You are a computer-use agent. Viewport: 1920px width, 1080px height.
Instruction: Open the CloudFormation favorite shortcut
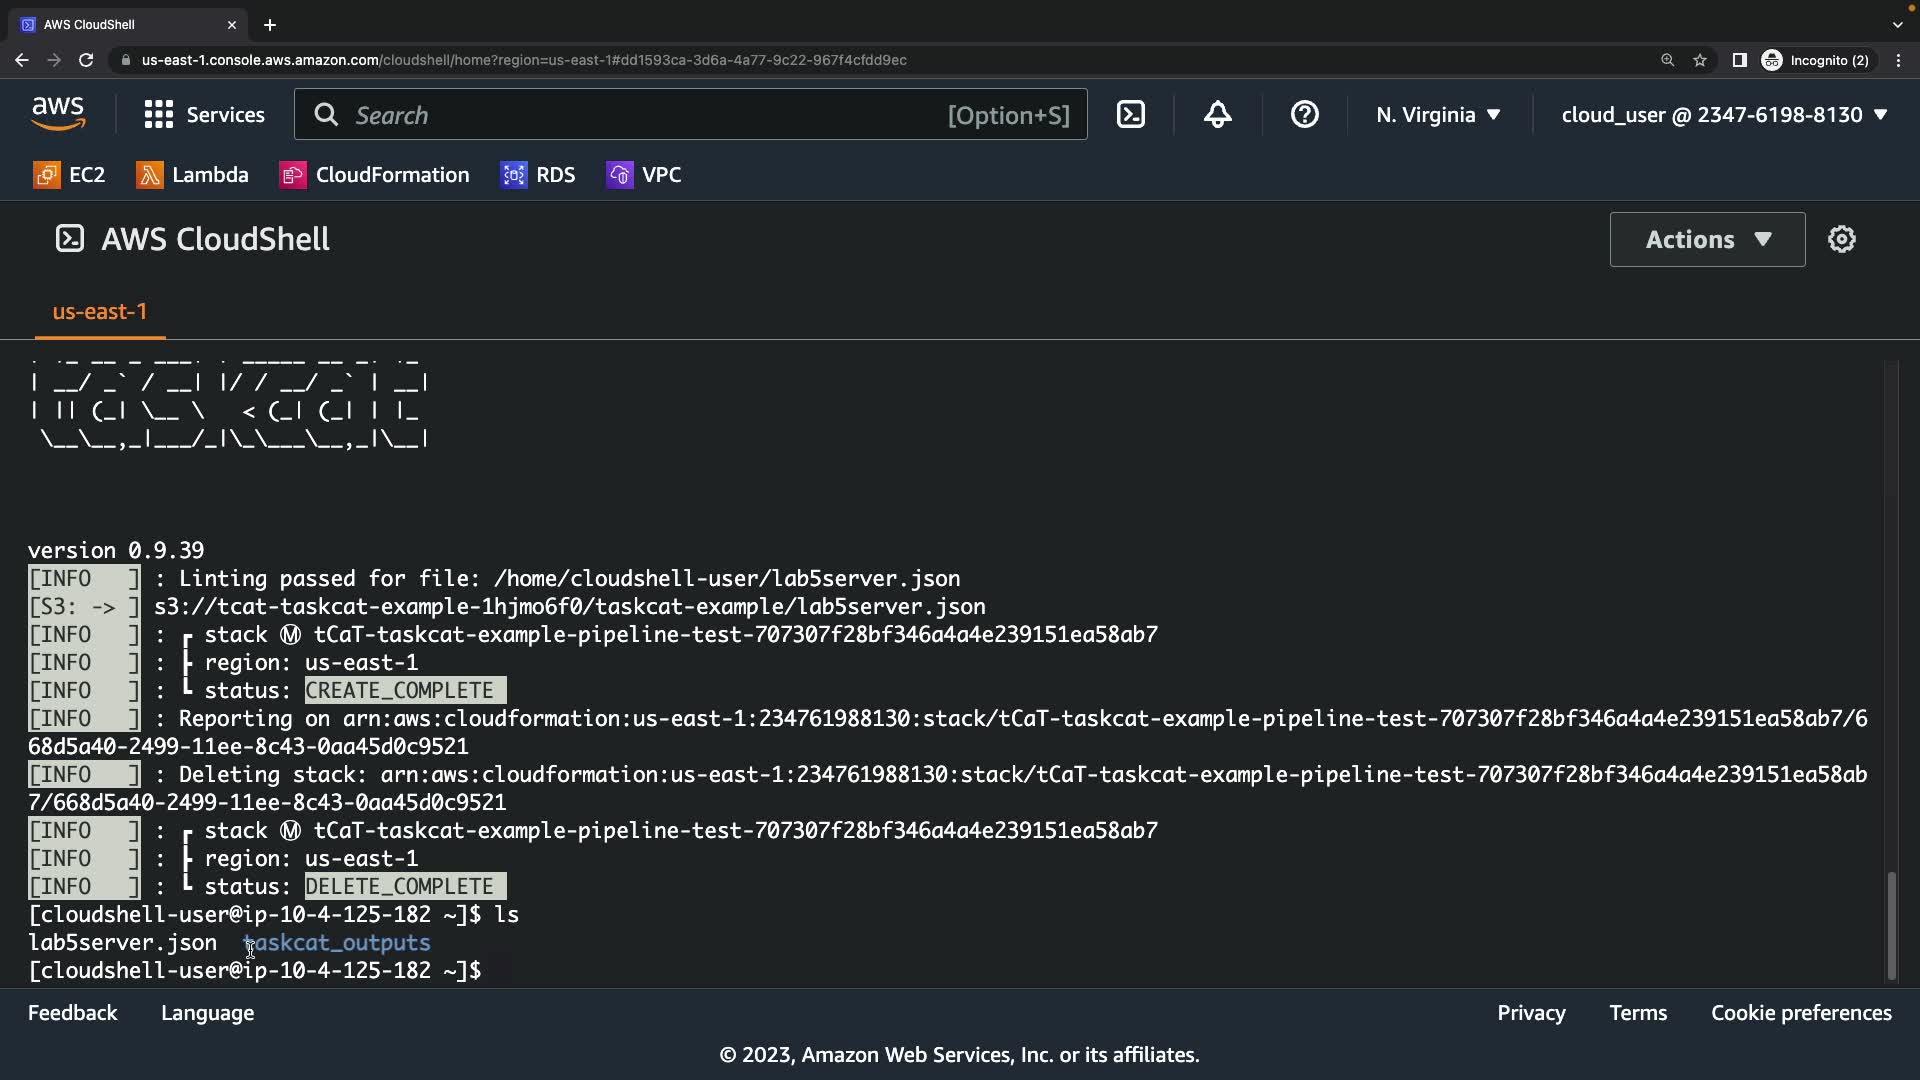click(374, 175)
